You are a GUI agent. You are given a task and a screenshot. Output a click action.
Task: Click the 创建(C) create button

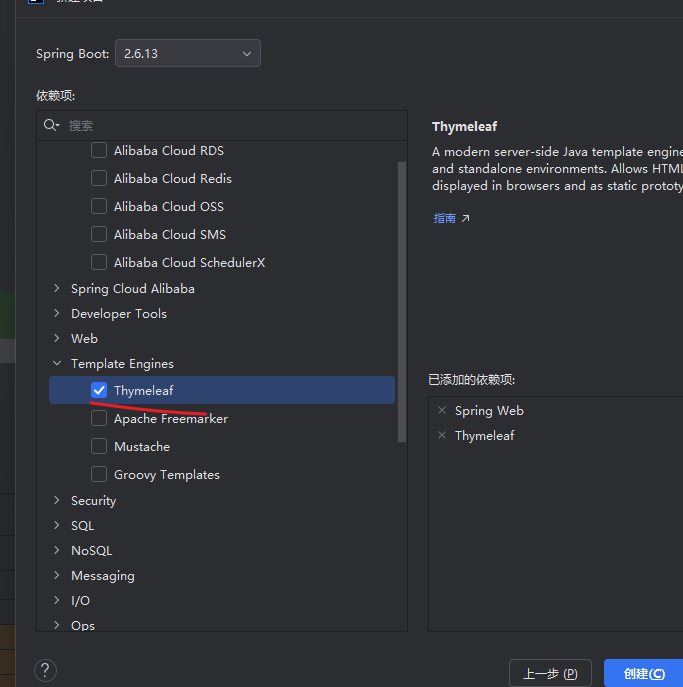643,673
